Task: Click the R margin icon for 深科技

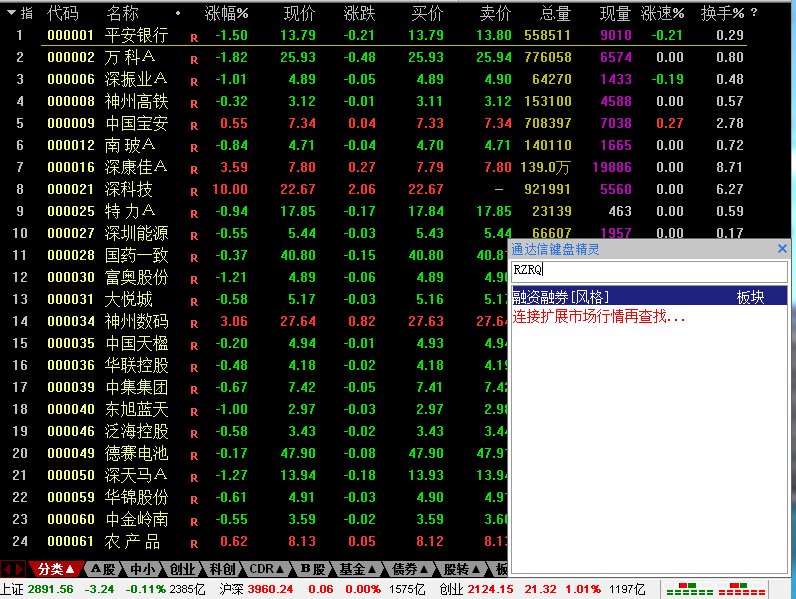Action: pyautogui.click(x=194, y=190)
